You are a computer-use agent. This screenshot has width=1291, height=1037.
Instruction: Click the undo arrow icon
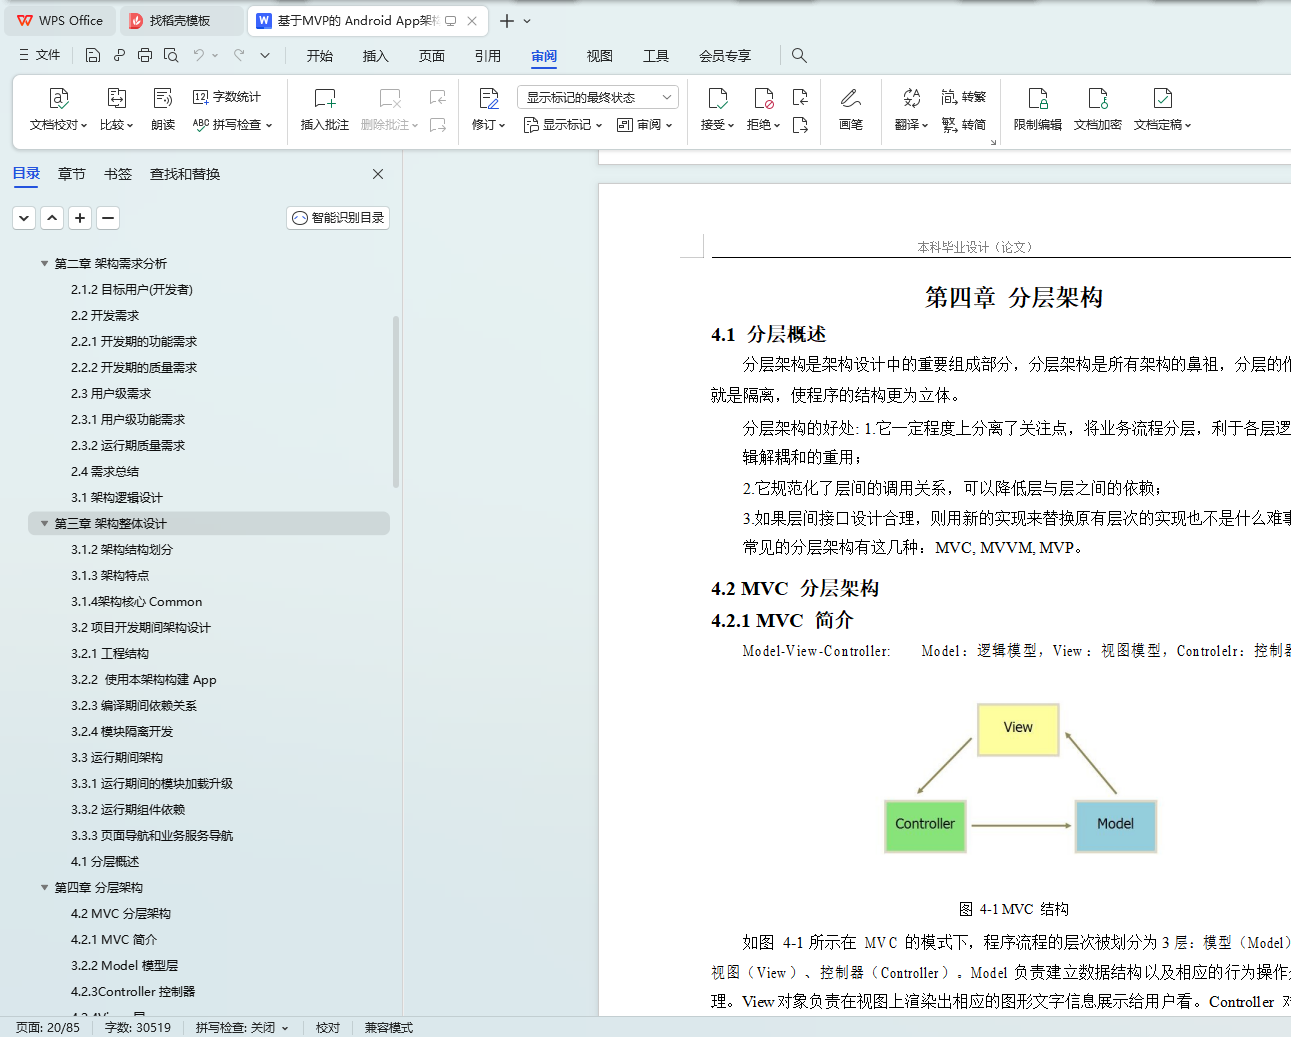point(199,55)
